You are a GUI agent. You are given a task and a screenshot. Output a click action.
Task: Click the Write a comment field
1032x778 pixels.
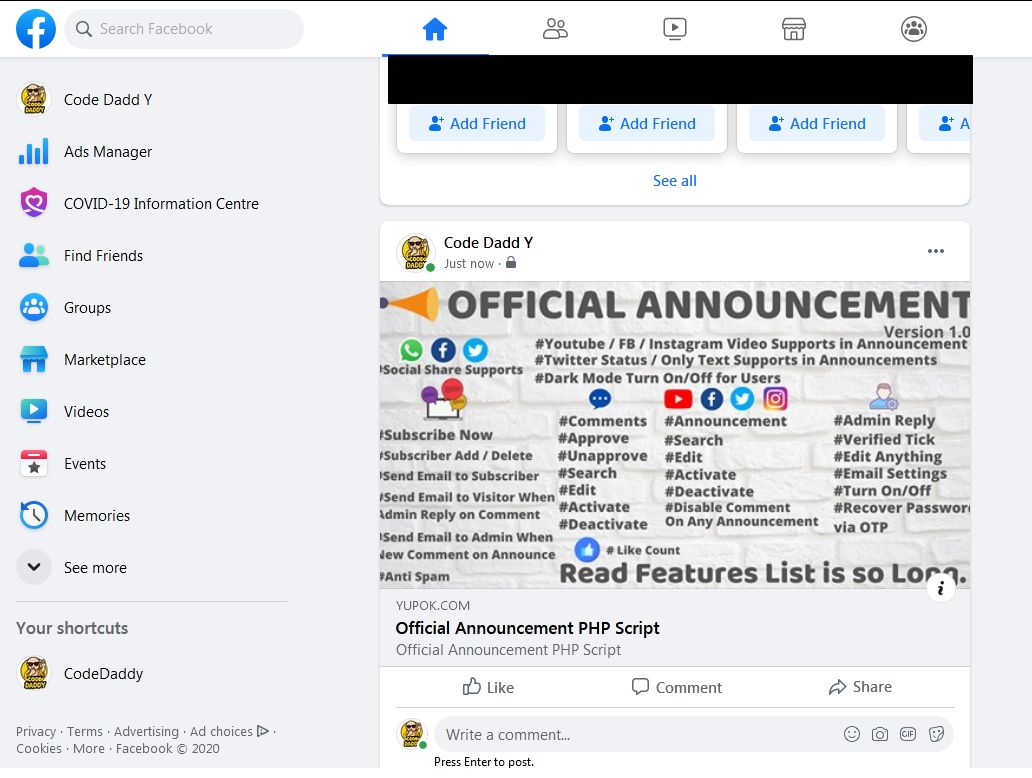694,735
